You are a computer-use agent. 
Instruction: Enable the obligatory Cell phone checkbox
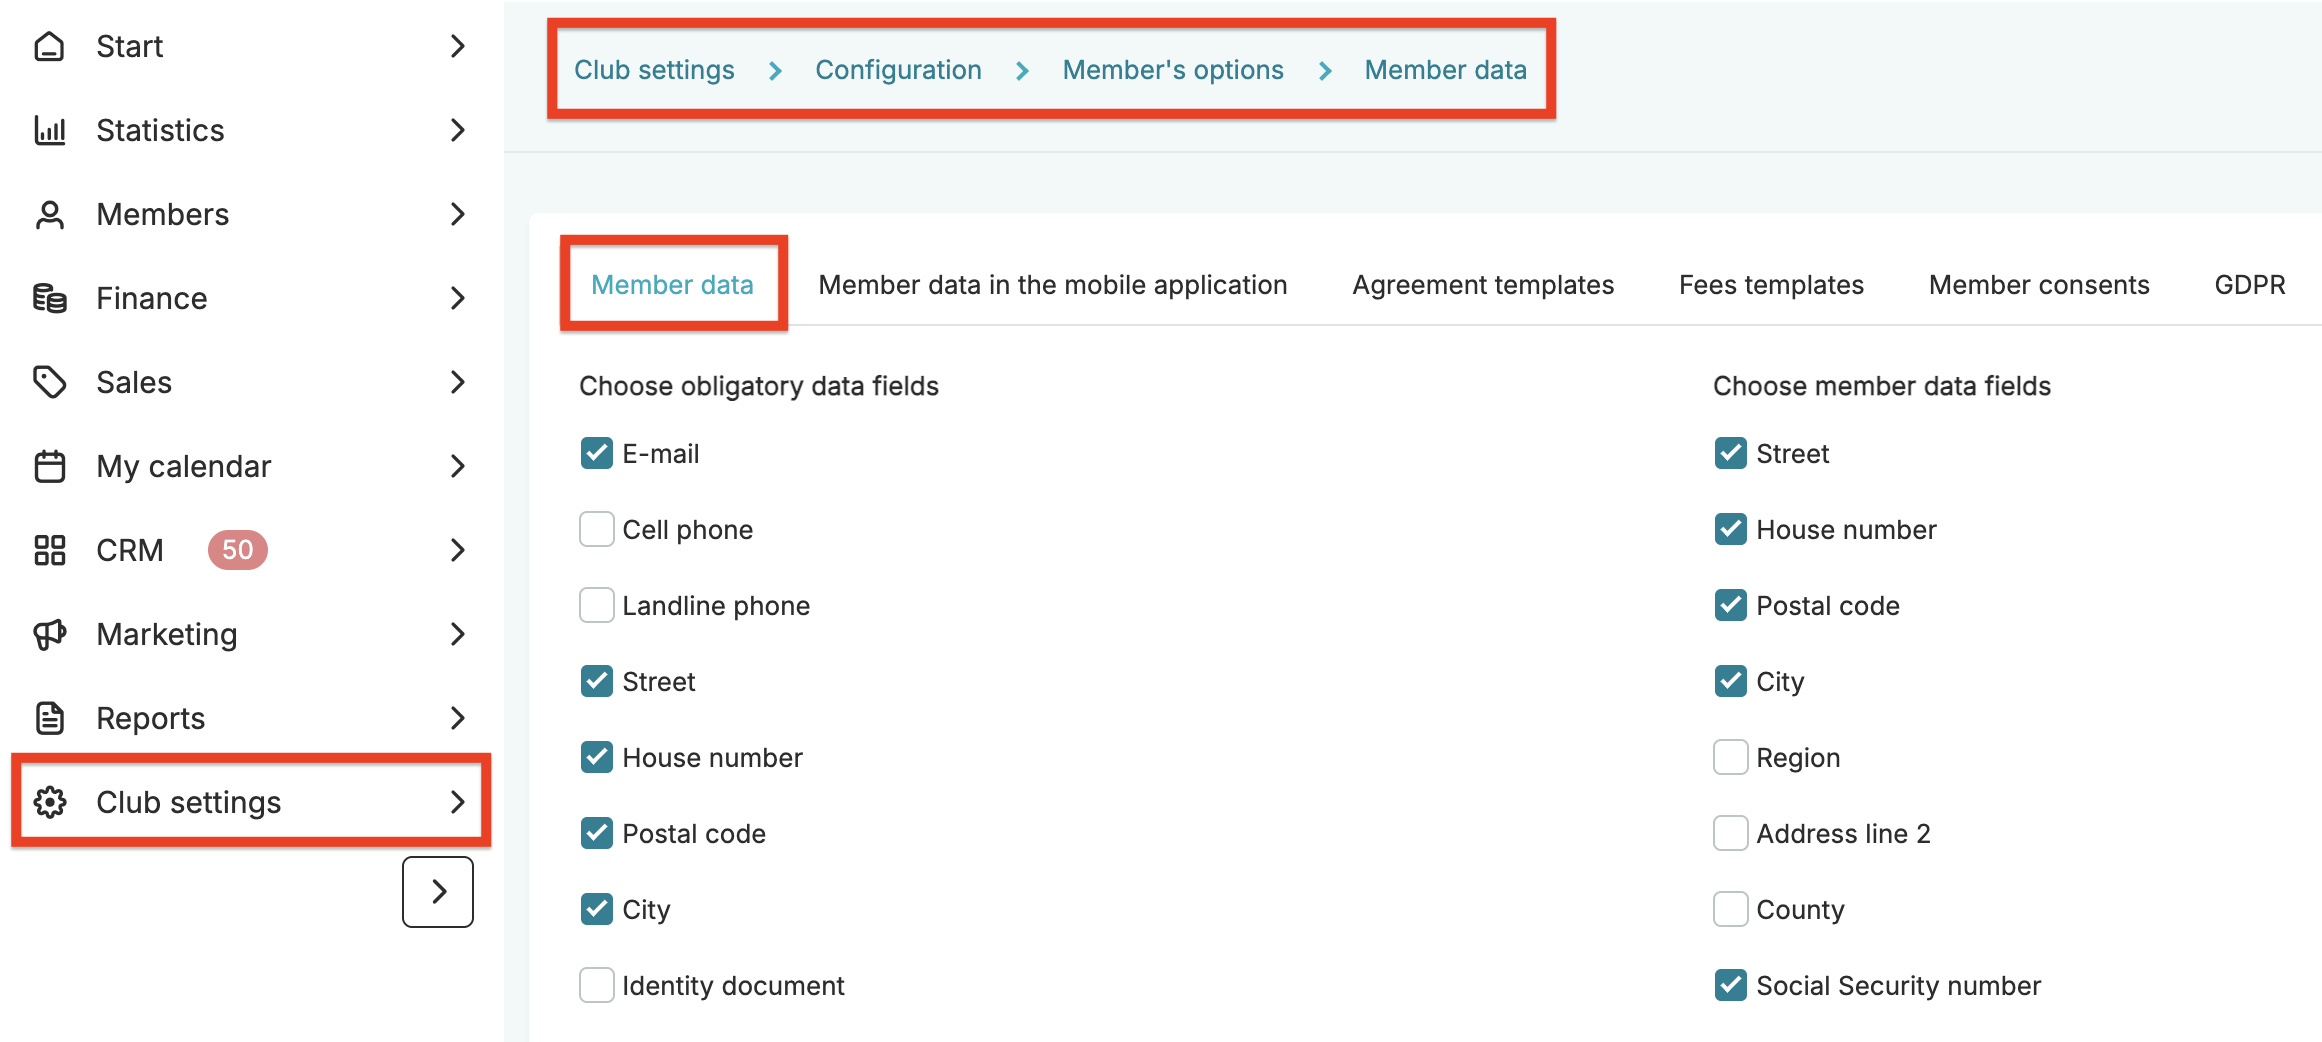tap(597, 530)
